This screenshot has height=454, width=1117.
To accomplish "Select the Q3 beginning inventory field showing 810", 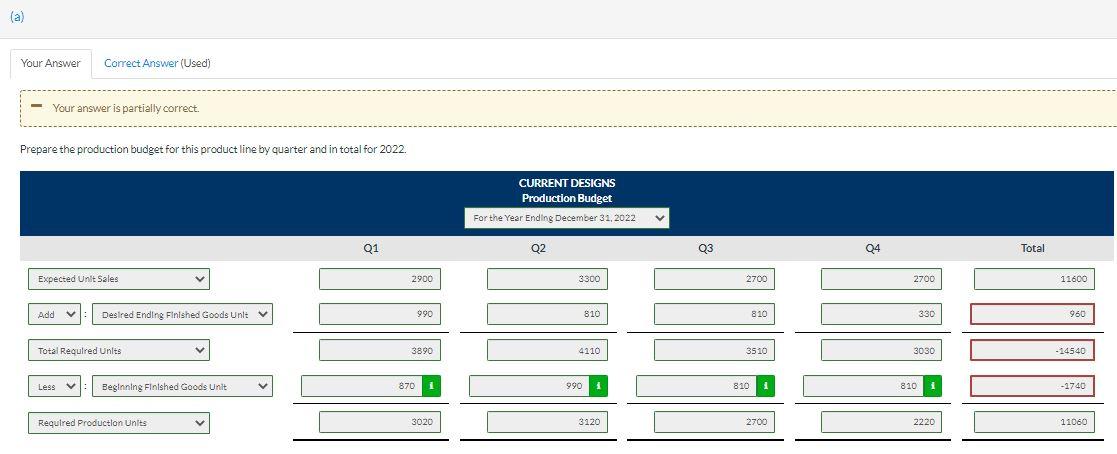I will (697, 386).
